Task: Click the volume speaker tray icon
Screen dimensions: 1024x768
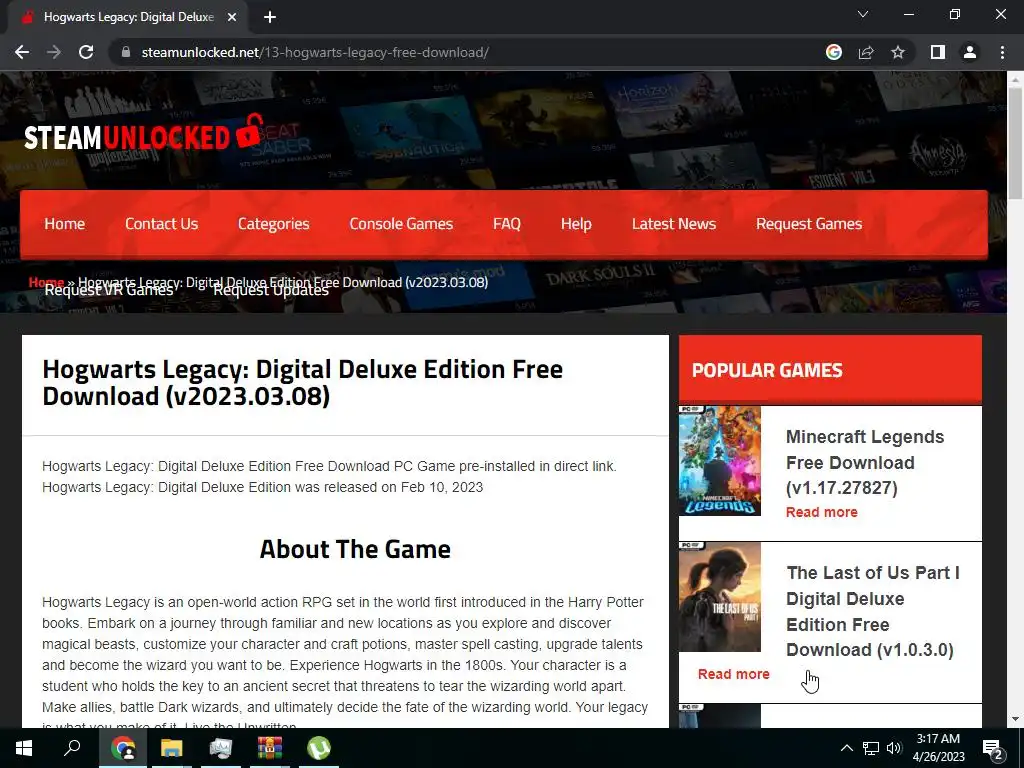Action: coord(894,748)
